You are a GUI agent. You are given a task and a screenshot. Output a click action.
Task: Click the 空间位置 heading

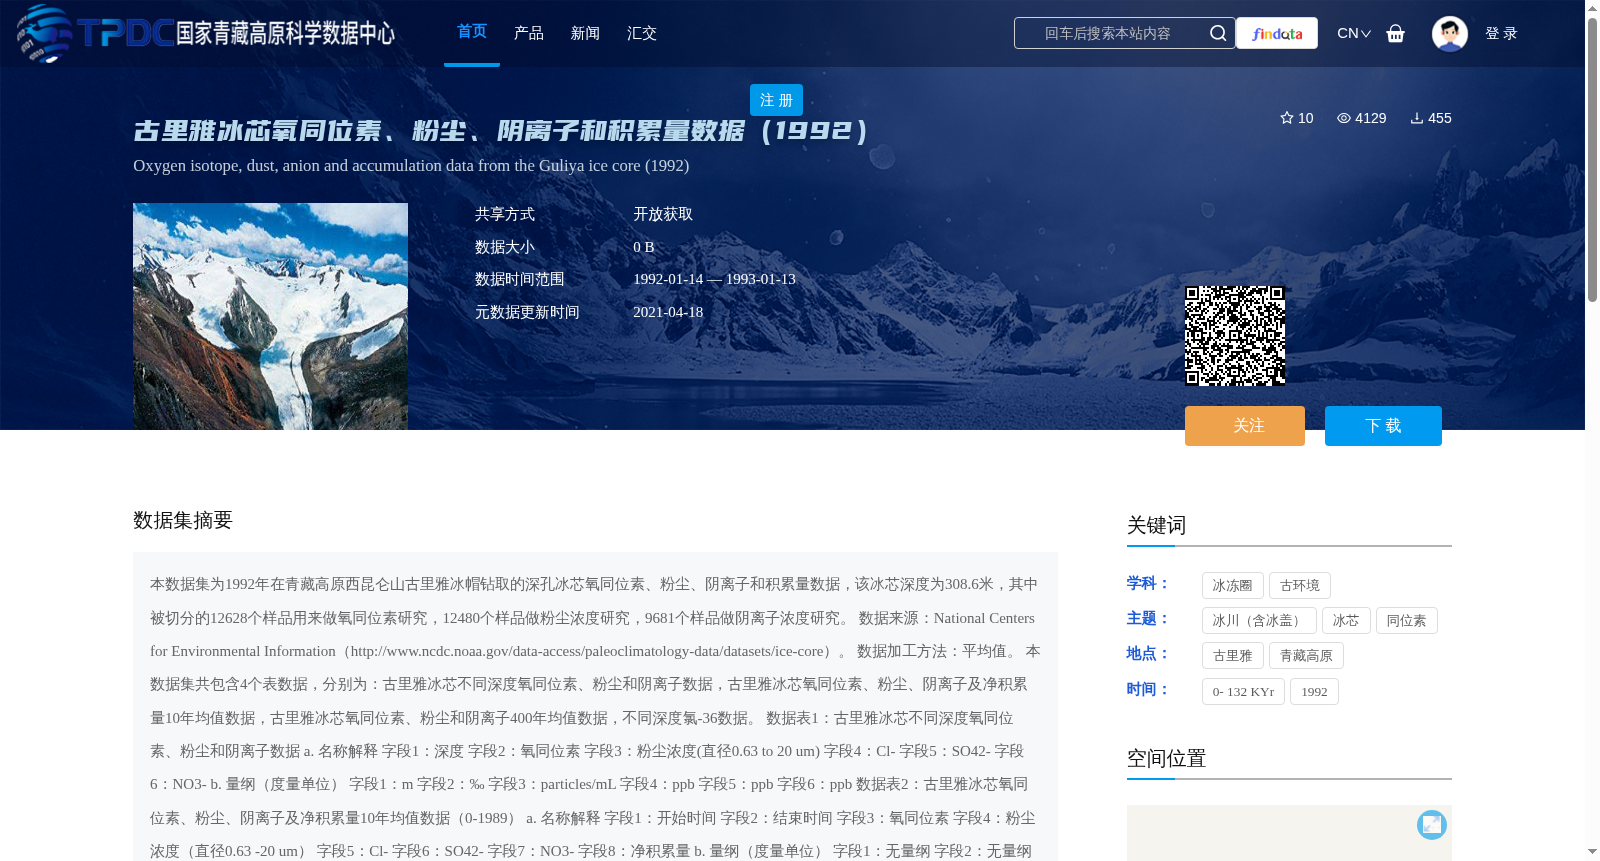(x=1166, y=758)
